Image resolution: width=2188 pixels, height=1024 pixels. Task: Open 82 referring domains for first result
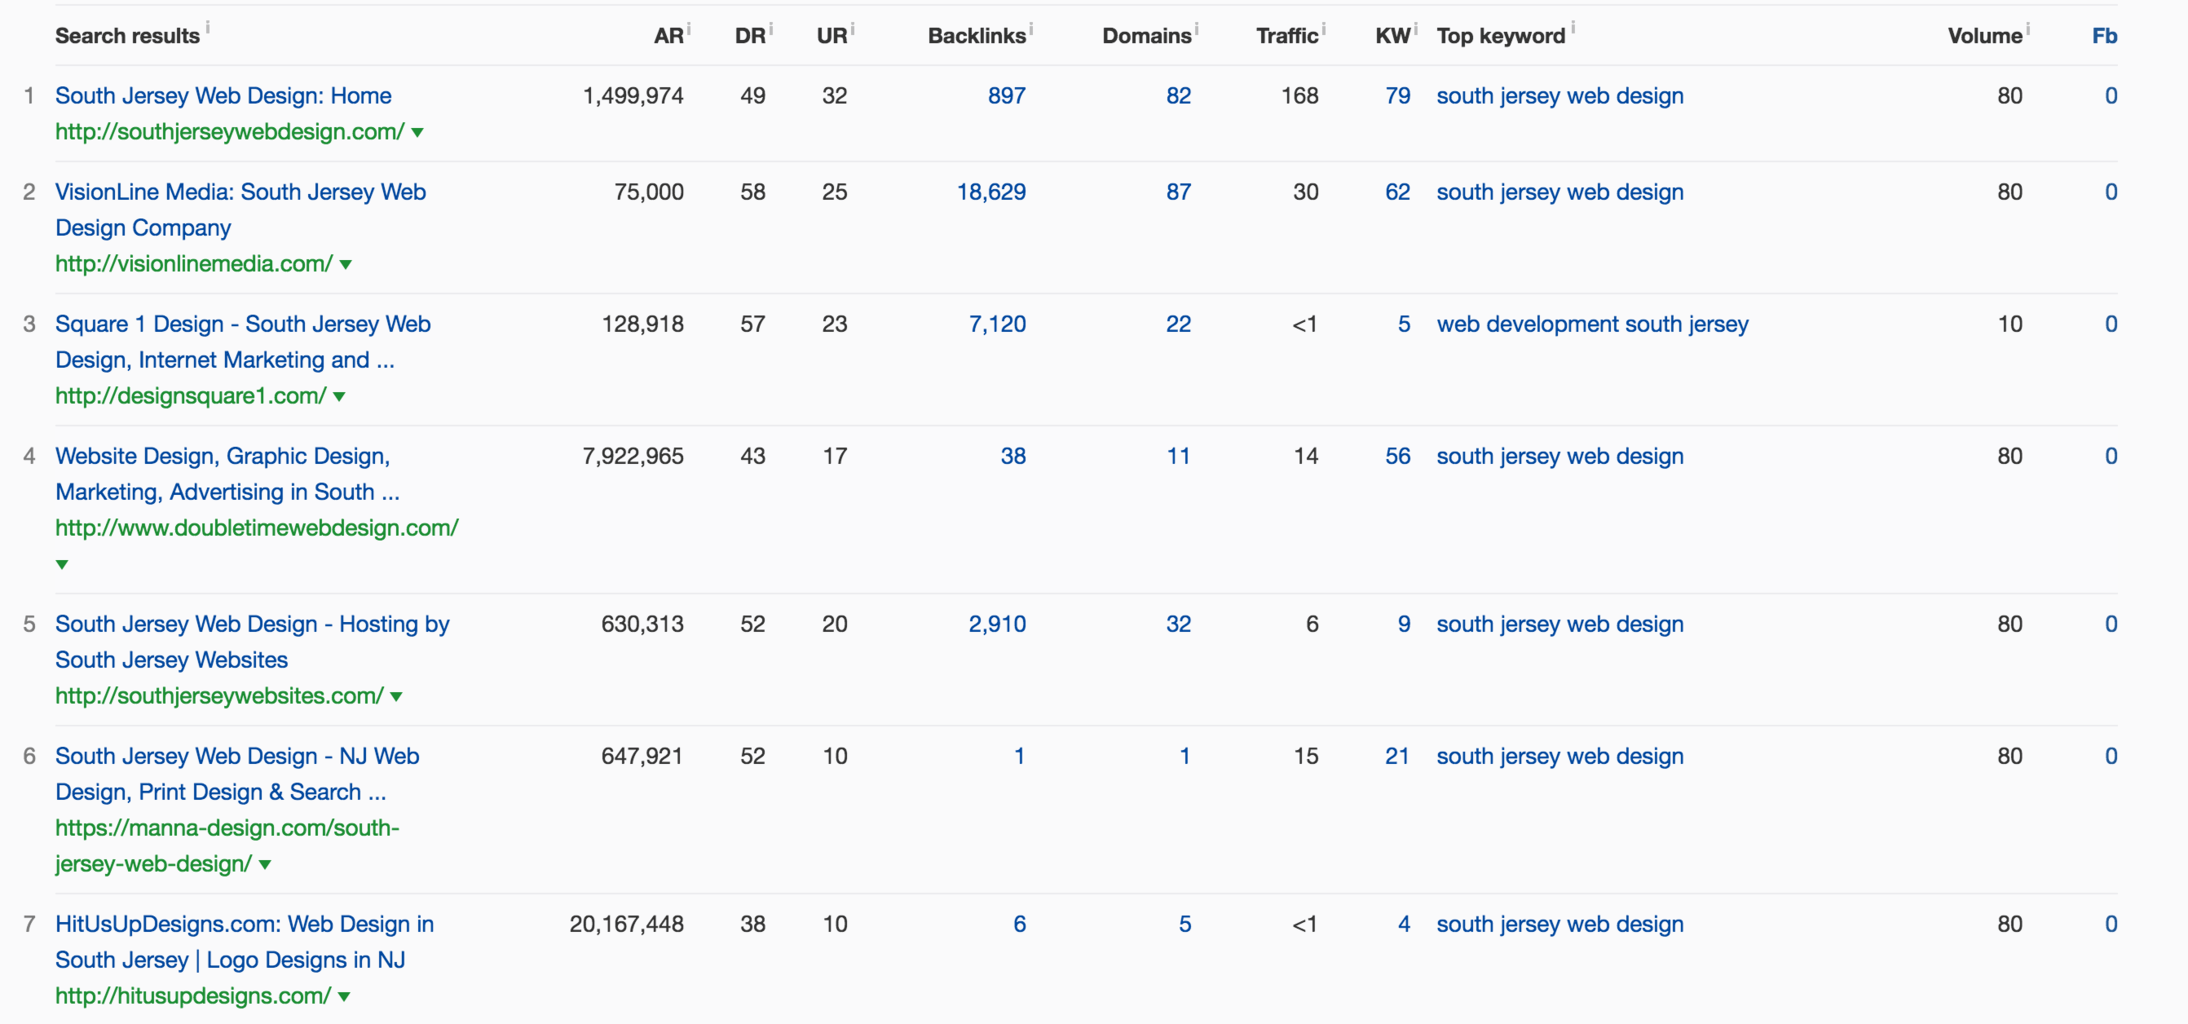(1178, 96)
